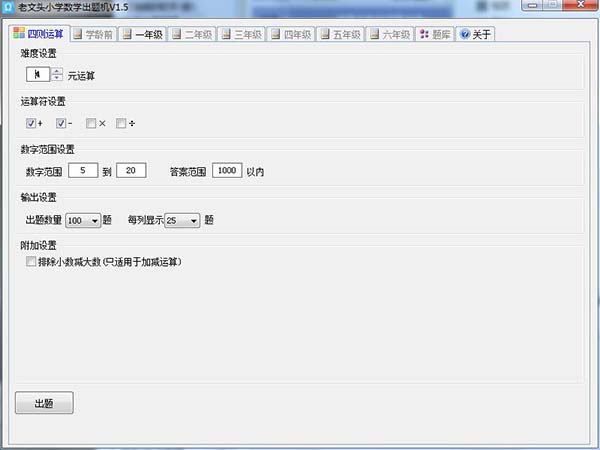
Task: Click the 六年级 tab icon
Action: tap(374, 34)
